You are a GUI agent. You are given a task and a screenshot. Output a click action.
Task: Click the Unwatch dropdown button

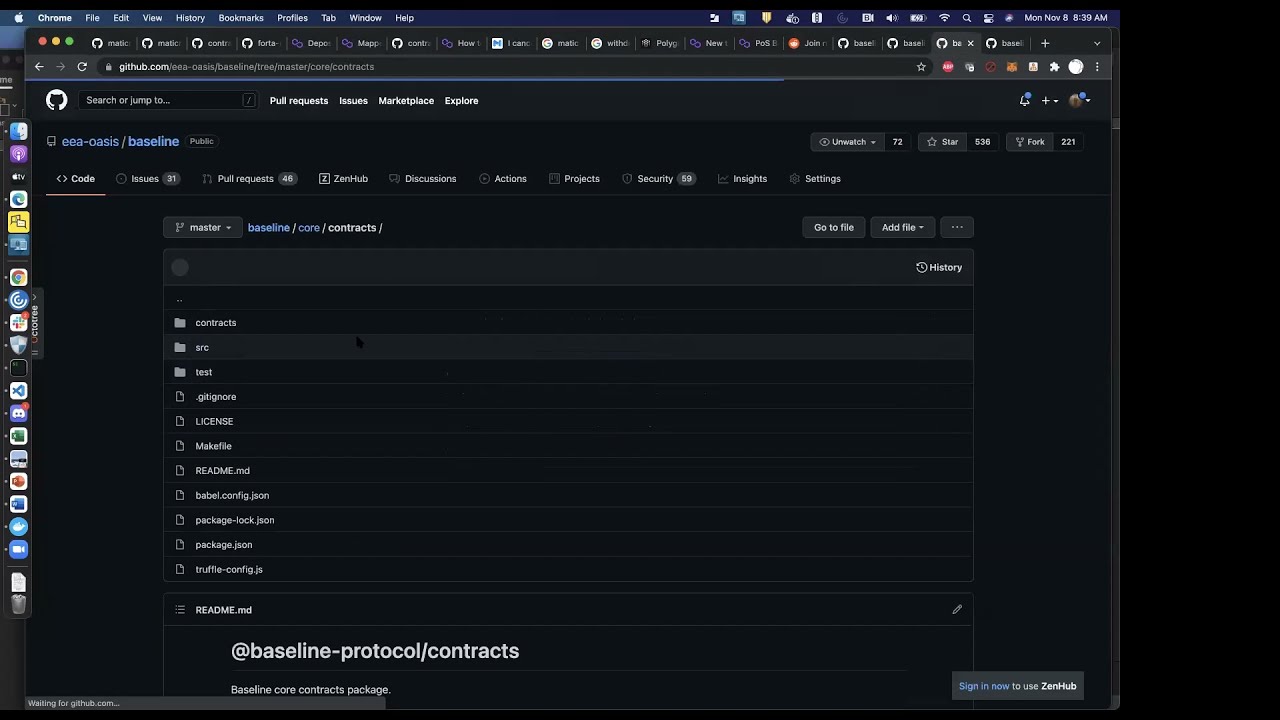click(x=847, y=142)
